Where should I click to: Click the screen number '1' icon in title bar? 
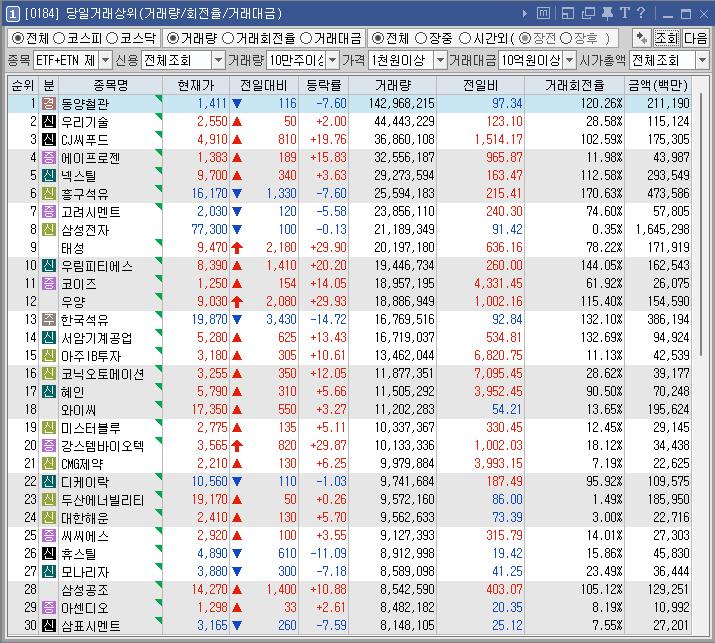tap(12, 14)
